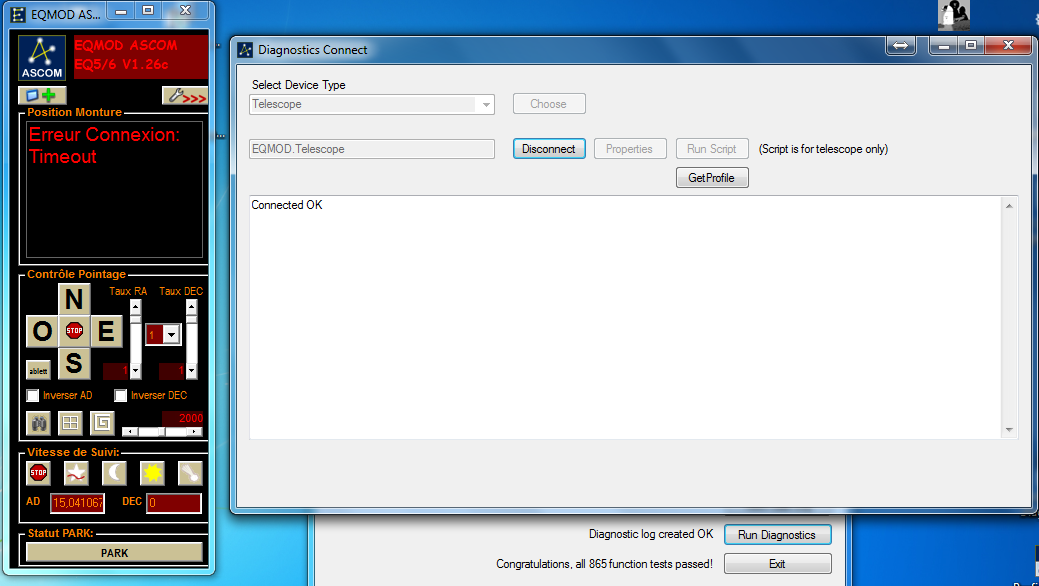Click Taux DEC slider down arrow
Image resolution: width=1039 pixels, height=586 pixels.
point(191,372)
